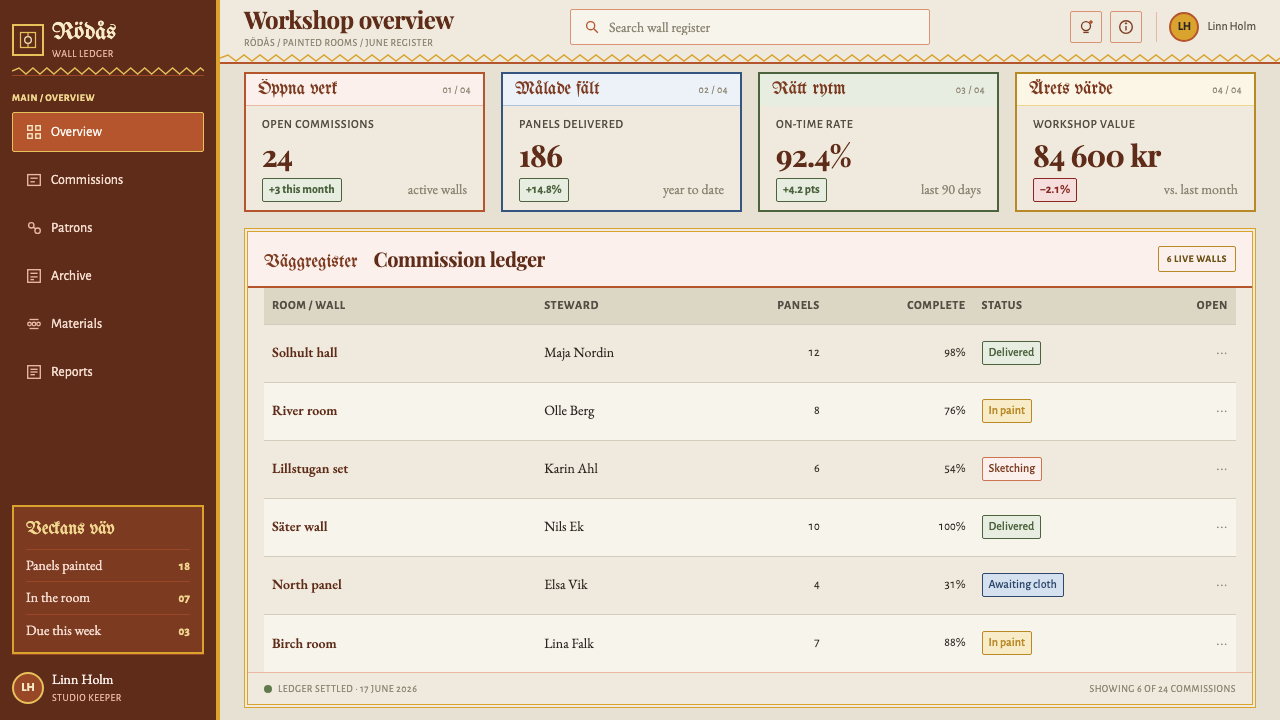Open row options for River room
This screenshot has width=1280, height=720.
(x=1221, y=411)
